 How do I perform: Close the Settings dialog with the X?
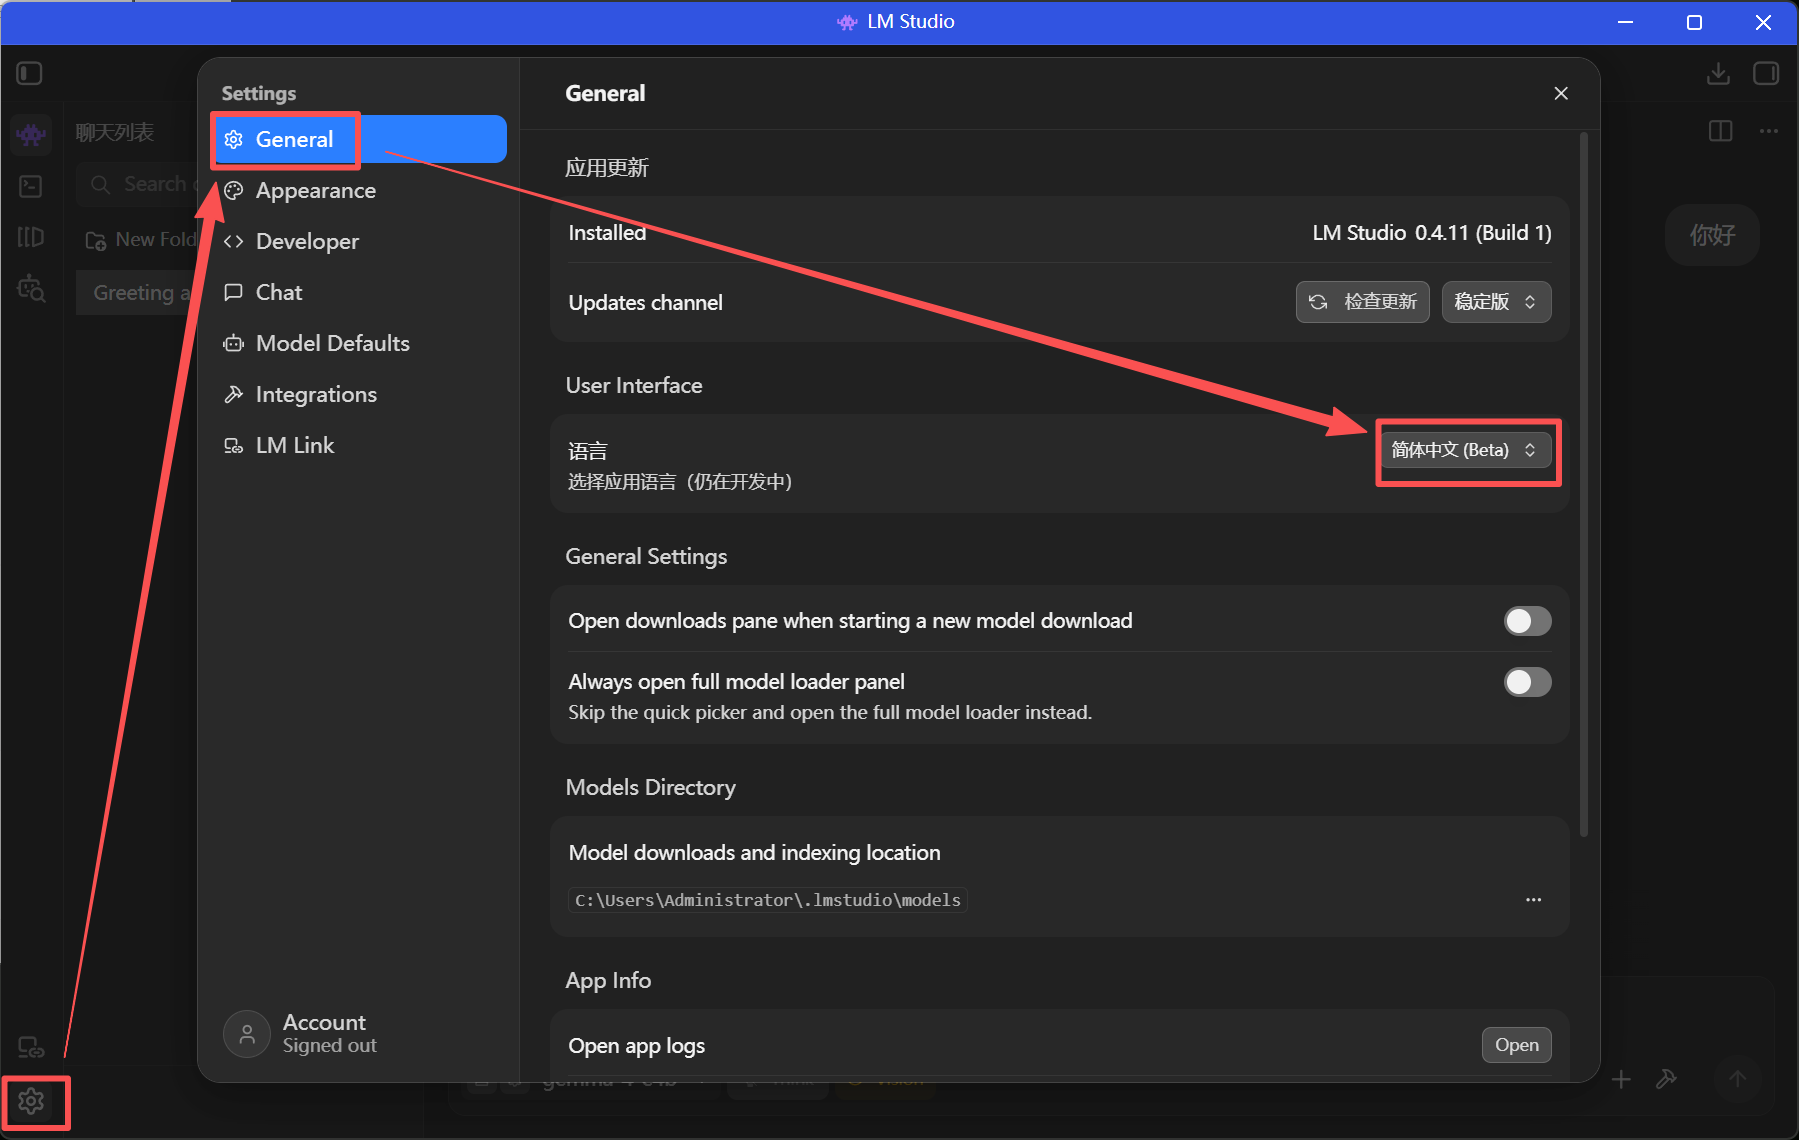tap(1561, 93)
